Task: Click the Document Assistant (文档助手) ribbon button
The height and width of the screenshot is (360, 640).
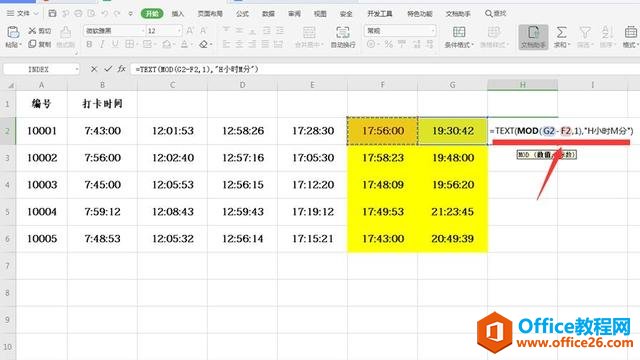Action: tap(533, 36)
